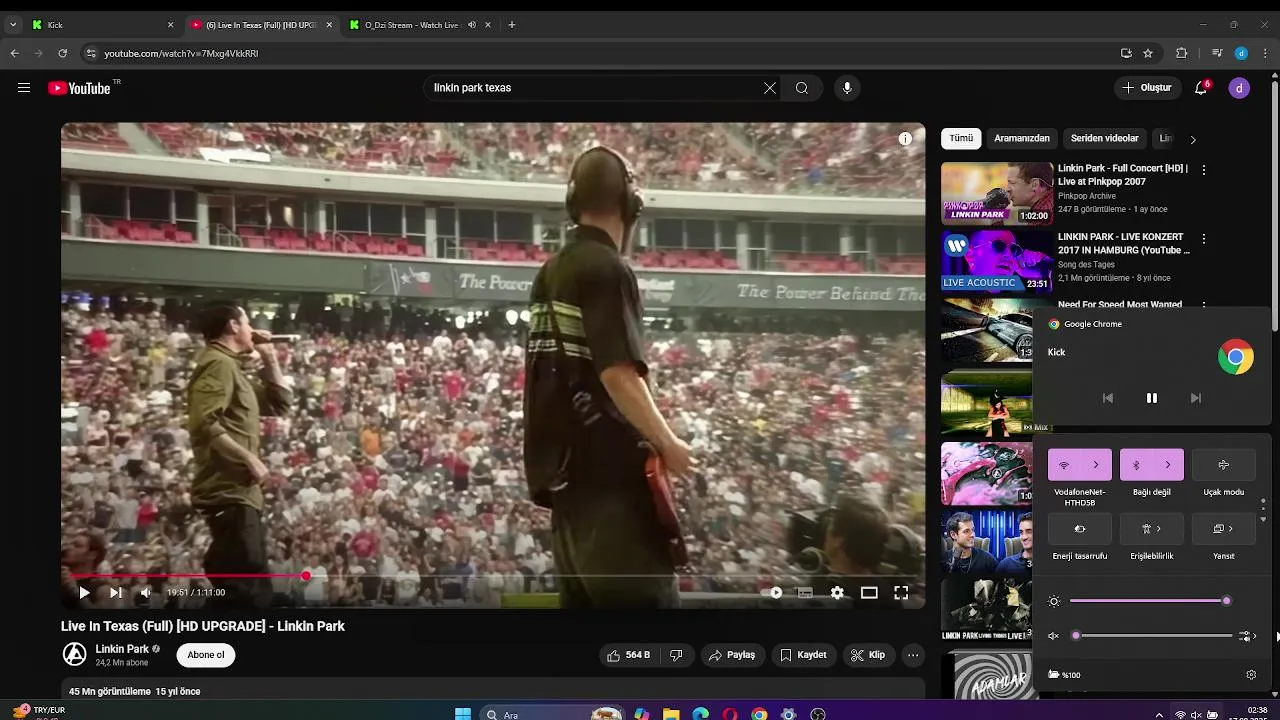Screen dimensions: 1280x720
Task: Seek on the video progress bar
Action: [493, 576]
